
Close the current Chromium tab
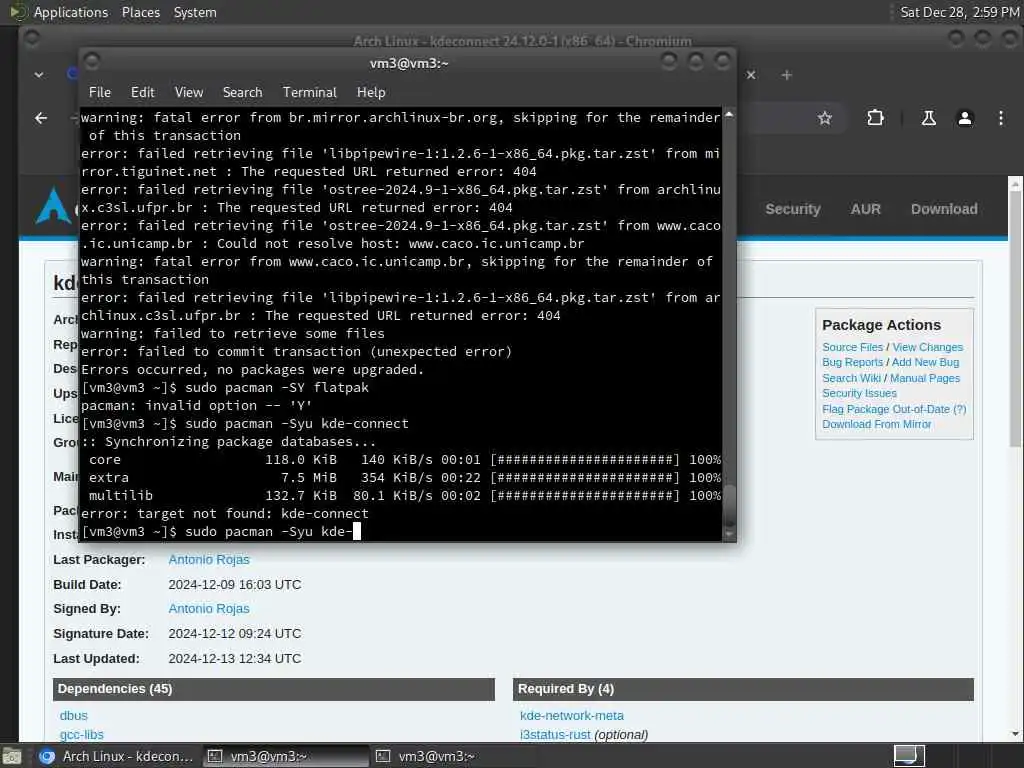click(x=751, y=75)
